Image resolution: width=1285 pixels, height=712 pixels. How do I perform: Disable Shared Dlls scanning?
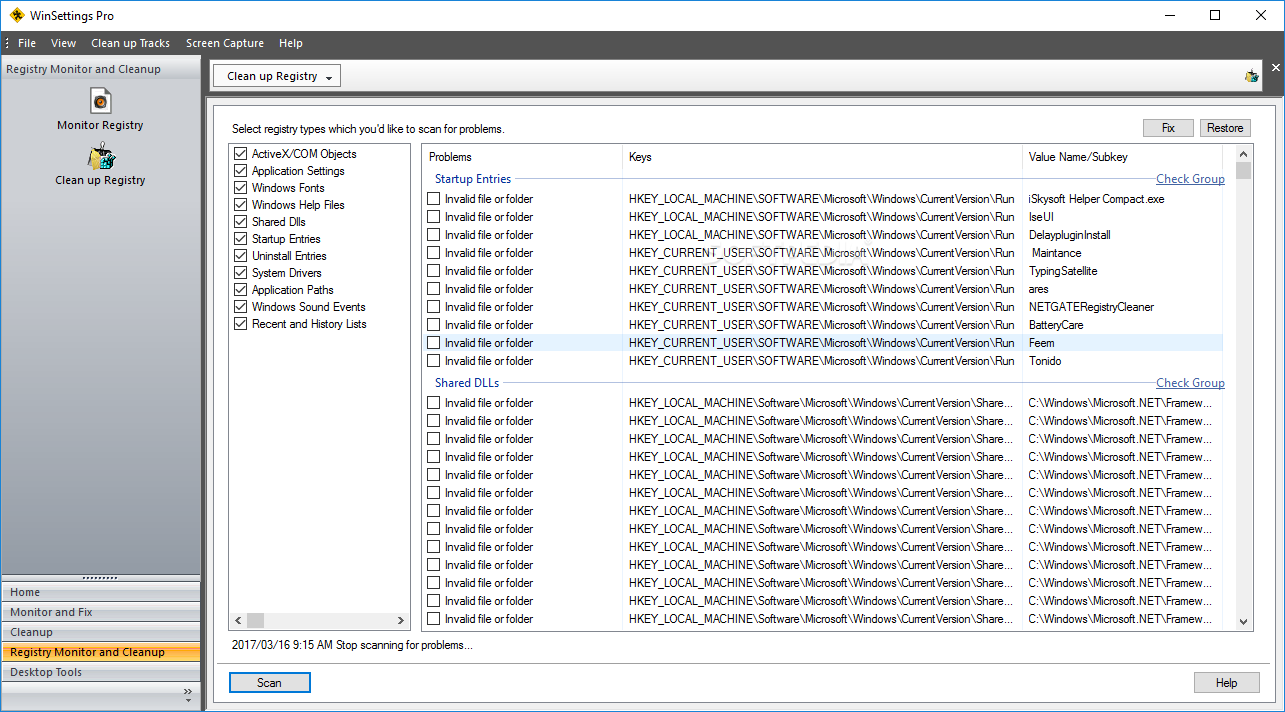pyautogui.click(x=240, y=222)
